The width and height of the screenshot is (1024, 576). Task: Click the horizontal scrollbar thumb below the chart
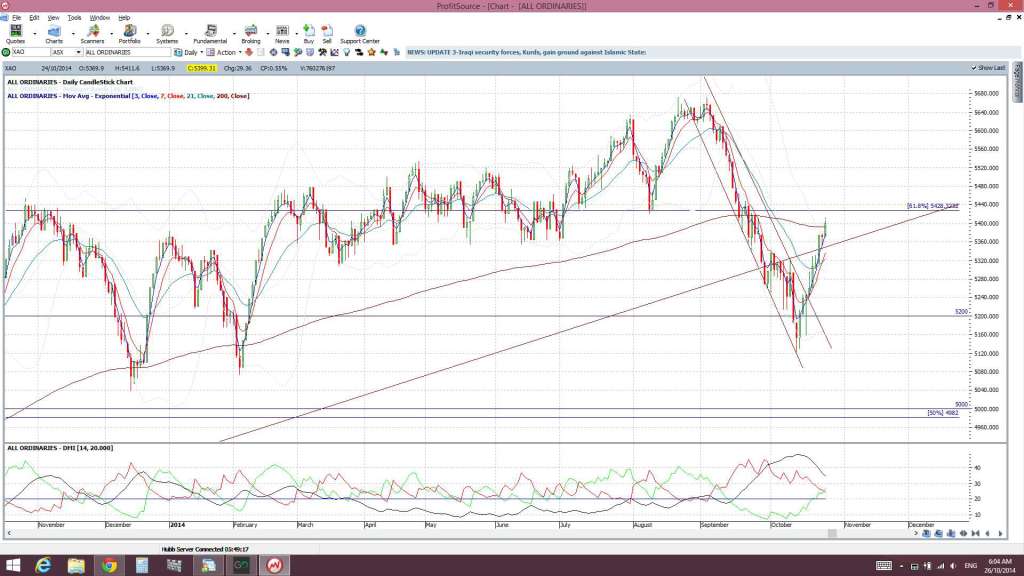832,534
